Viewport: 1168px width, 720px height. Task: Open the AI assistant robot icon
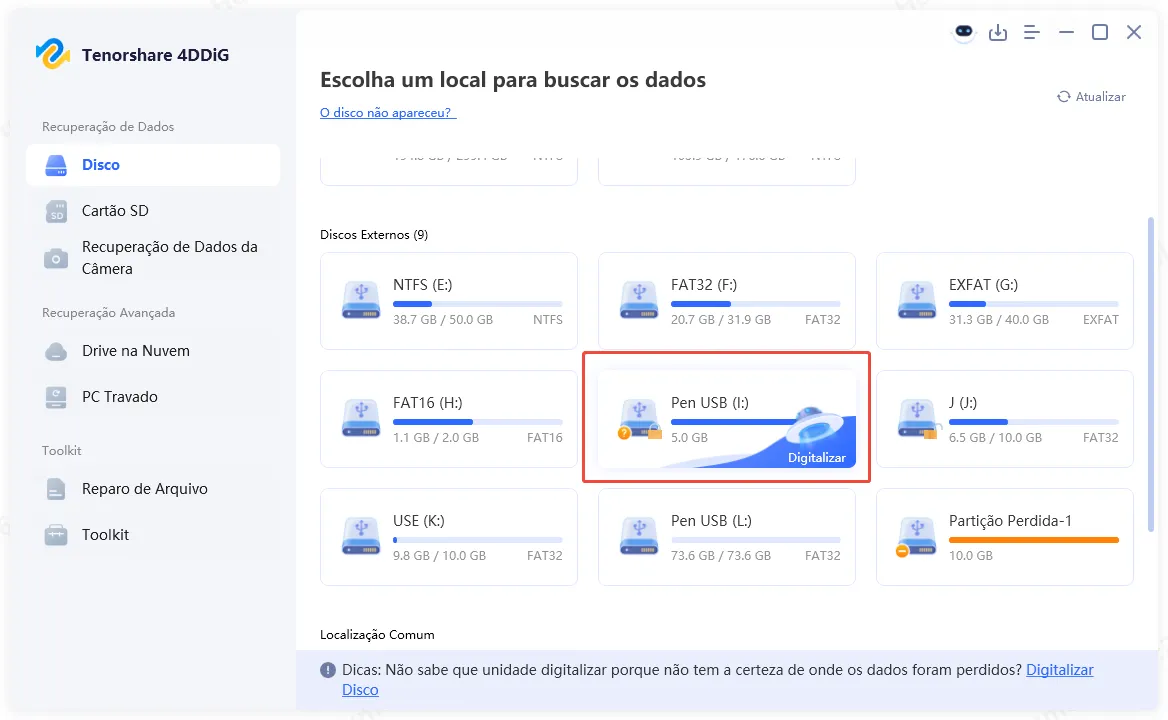pyautogui.click(x=963, y=32)
